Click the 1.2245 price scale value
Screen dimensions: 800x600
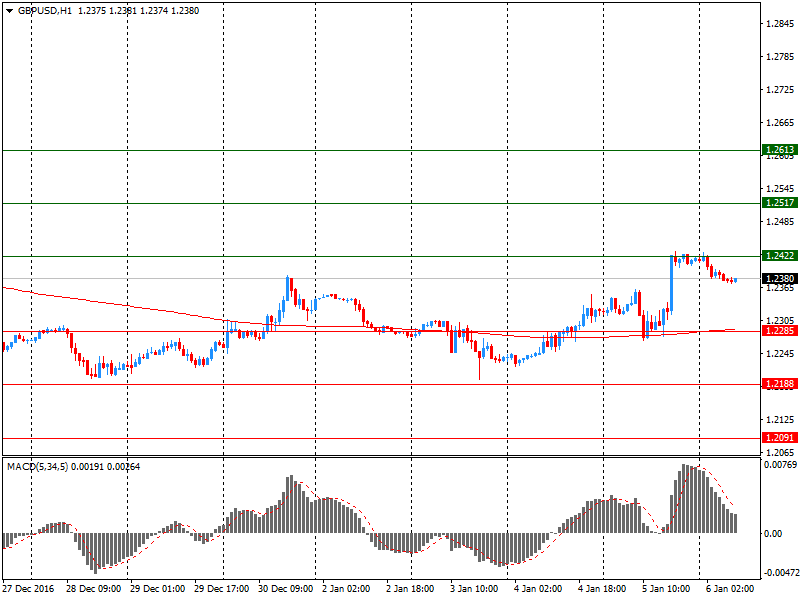pos(780,354)
